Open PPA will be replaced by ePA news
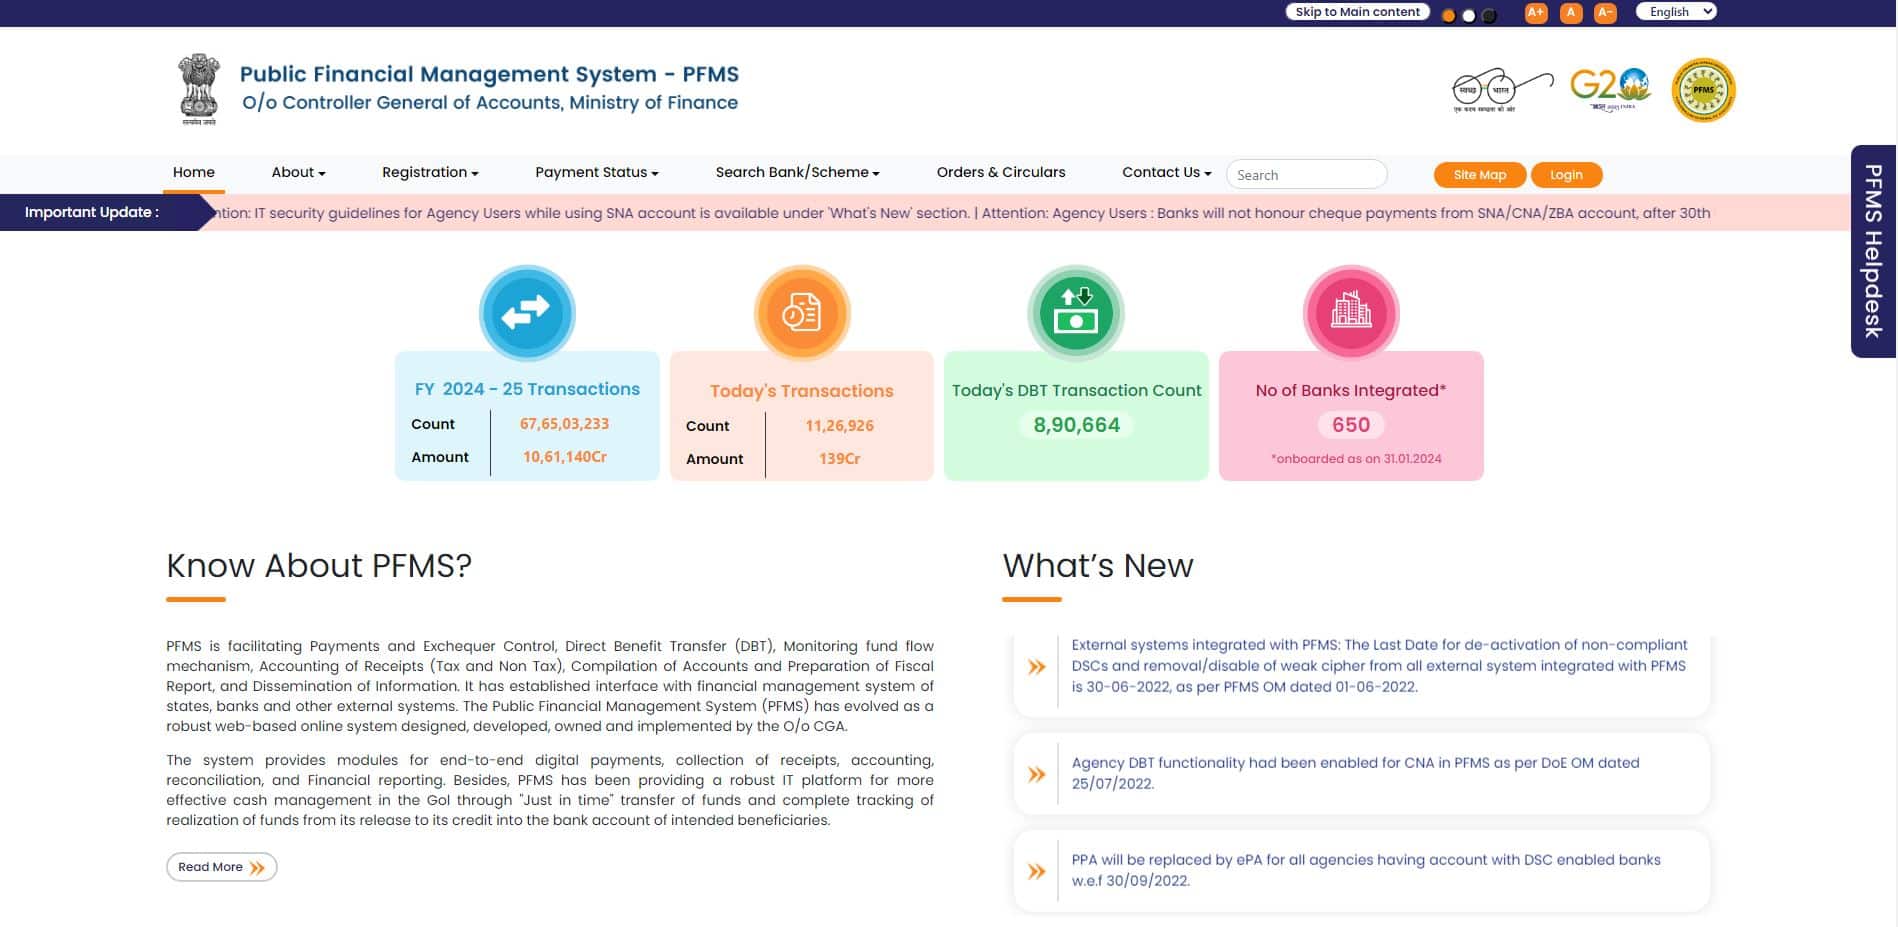Screen dimensions: 1898x927 [1366, 870]
